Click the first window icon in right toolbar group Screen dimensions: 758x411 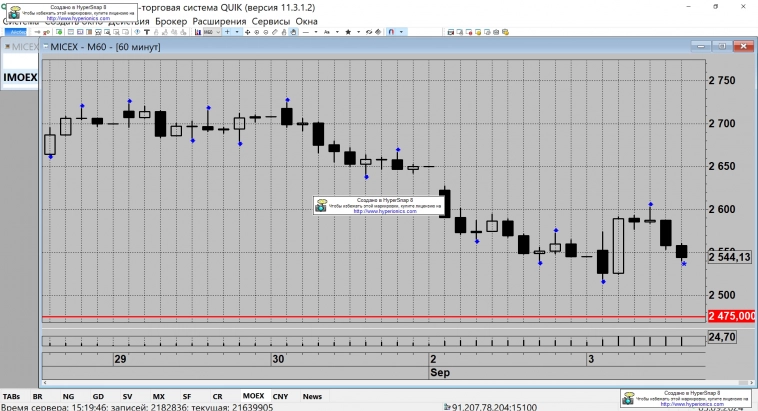451,32
